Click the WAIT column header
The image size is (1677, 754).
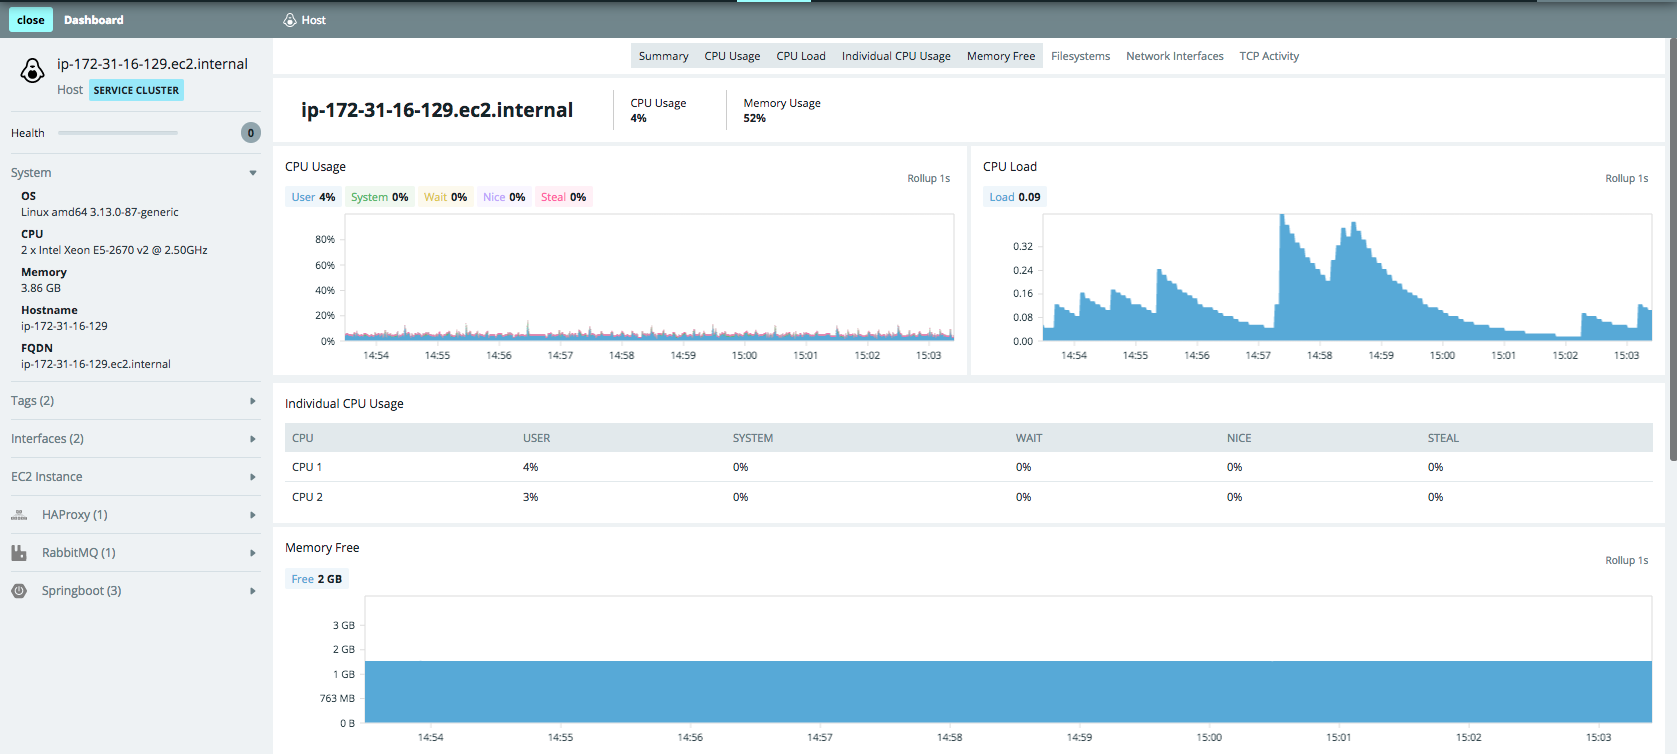1029,438
